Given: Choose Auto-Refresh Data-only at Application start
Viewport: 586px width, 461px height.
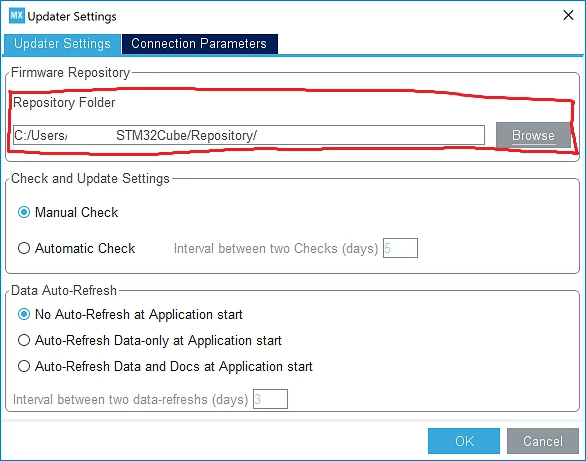Looking at the screenshot, I should 149,340.
